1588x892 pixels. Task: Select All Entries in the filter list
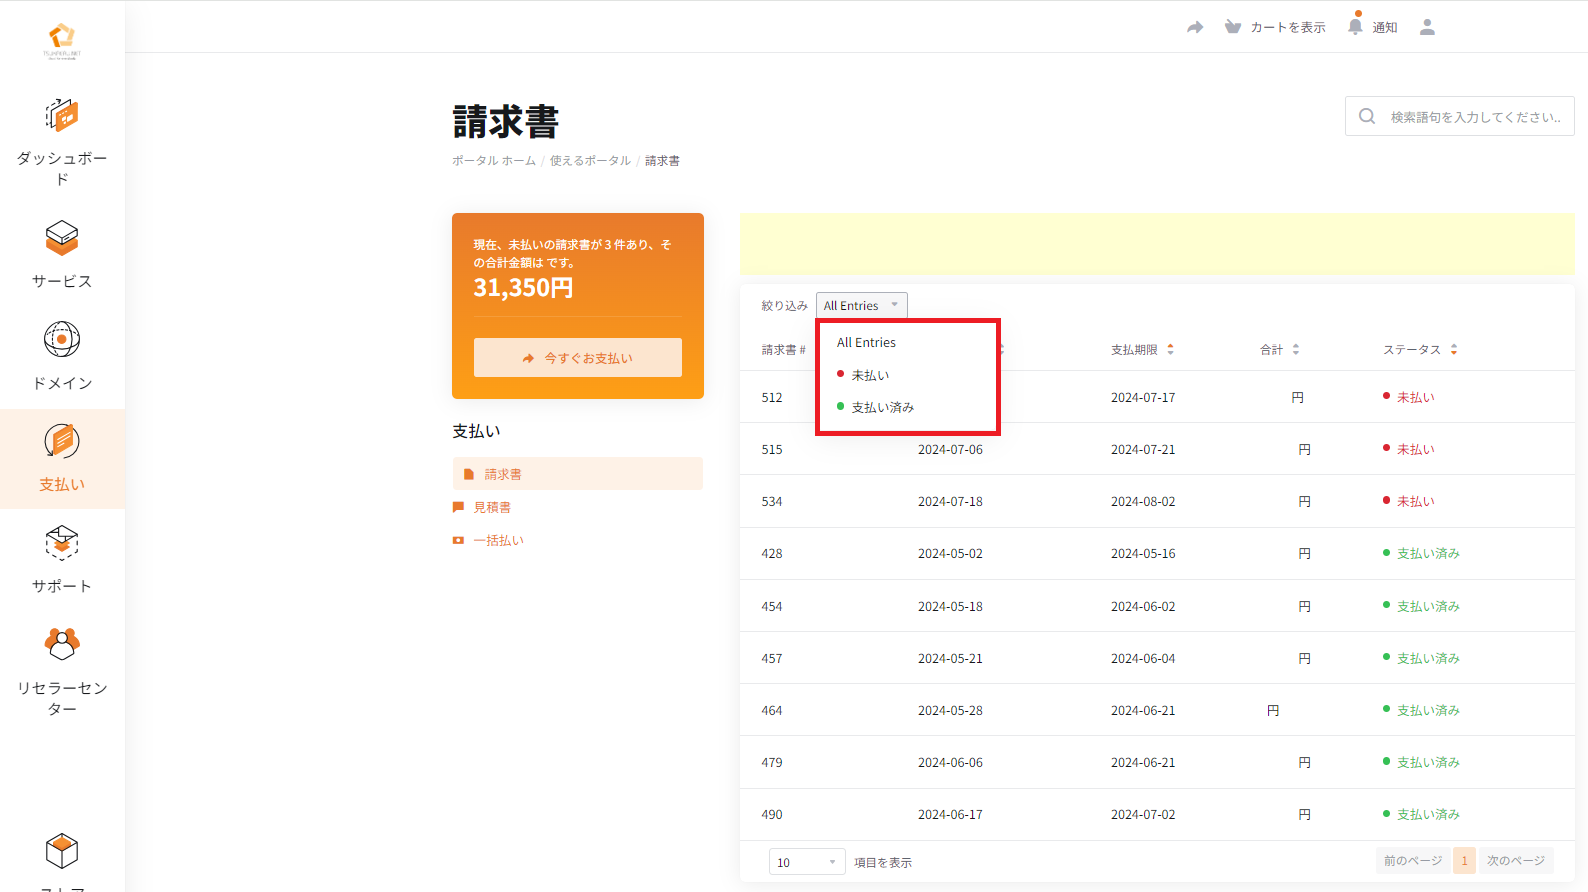pos(866,342)
